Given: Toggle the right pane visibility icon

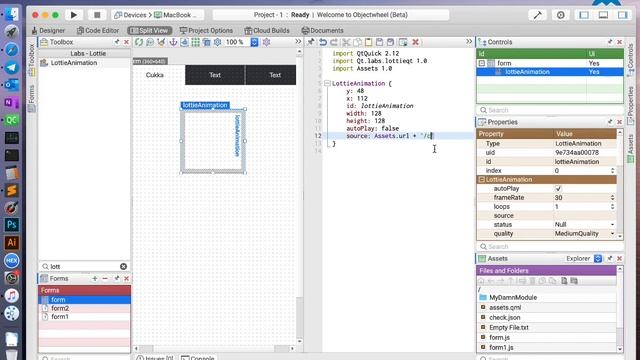Looking at the screenshot, I should tap(622, 15).
